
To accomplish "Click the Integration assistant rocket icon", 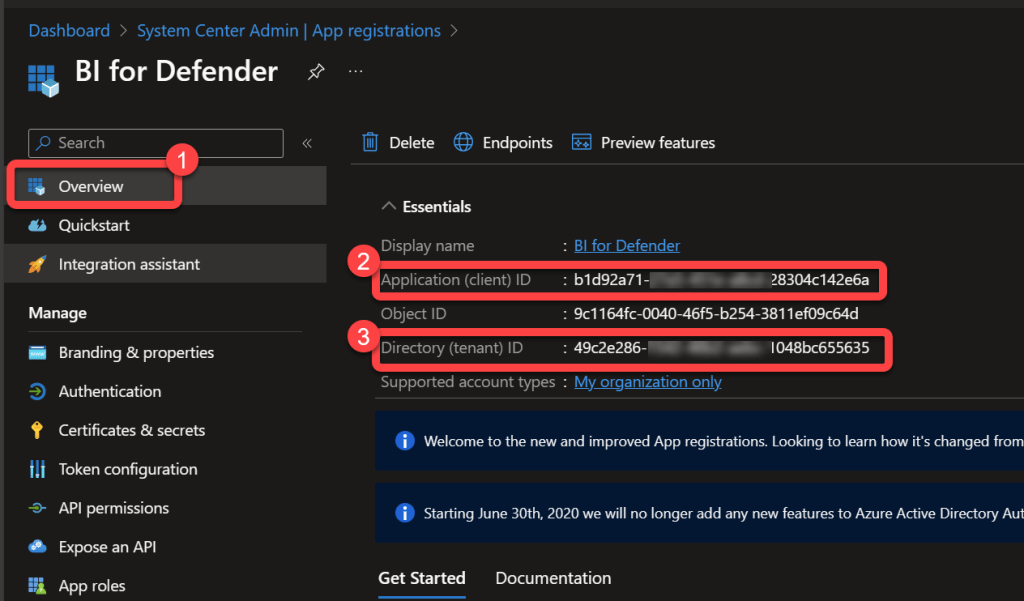I will pos(38,265).
